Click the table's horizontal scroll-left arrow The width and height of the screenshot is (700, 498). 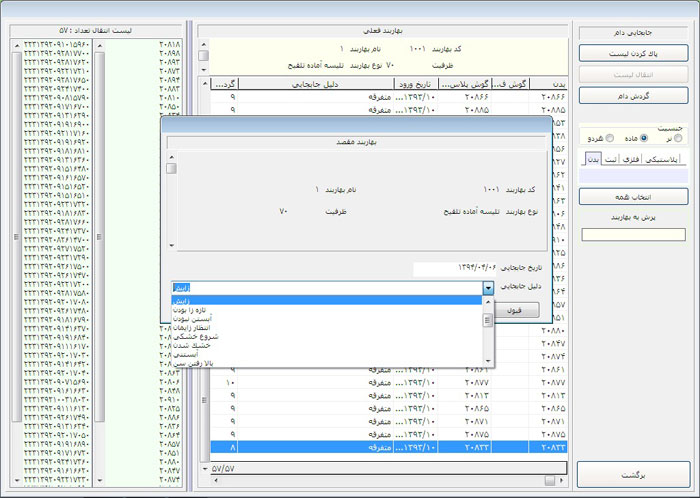216,481
